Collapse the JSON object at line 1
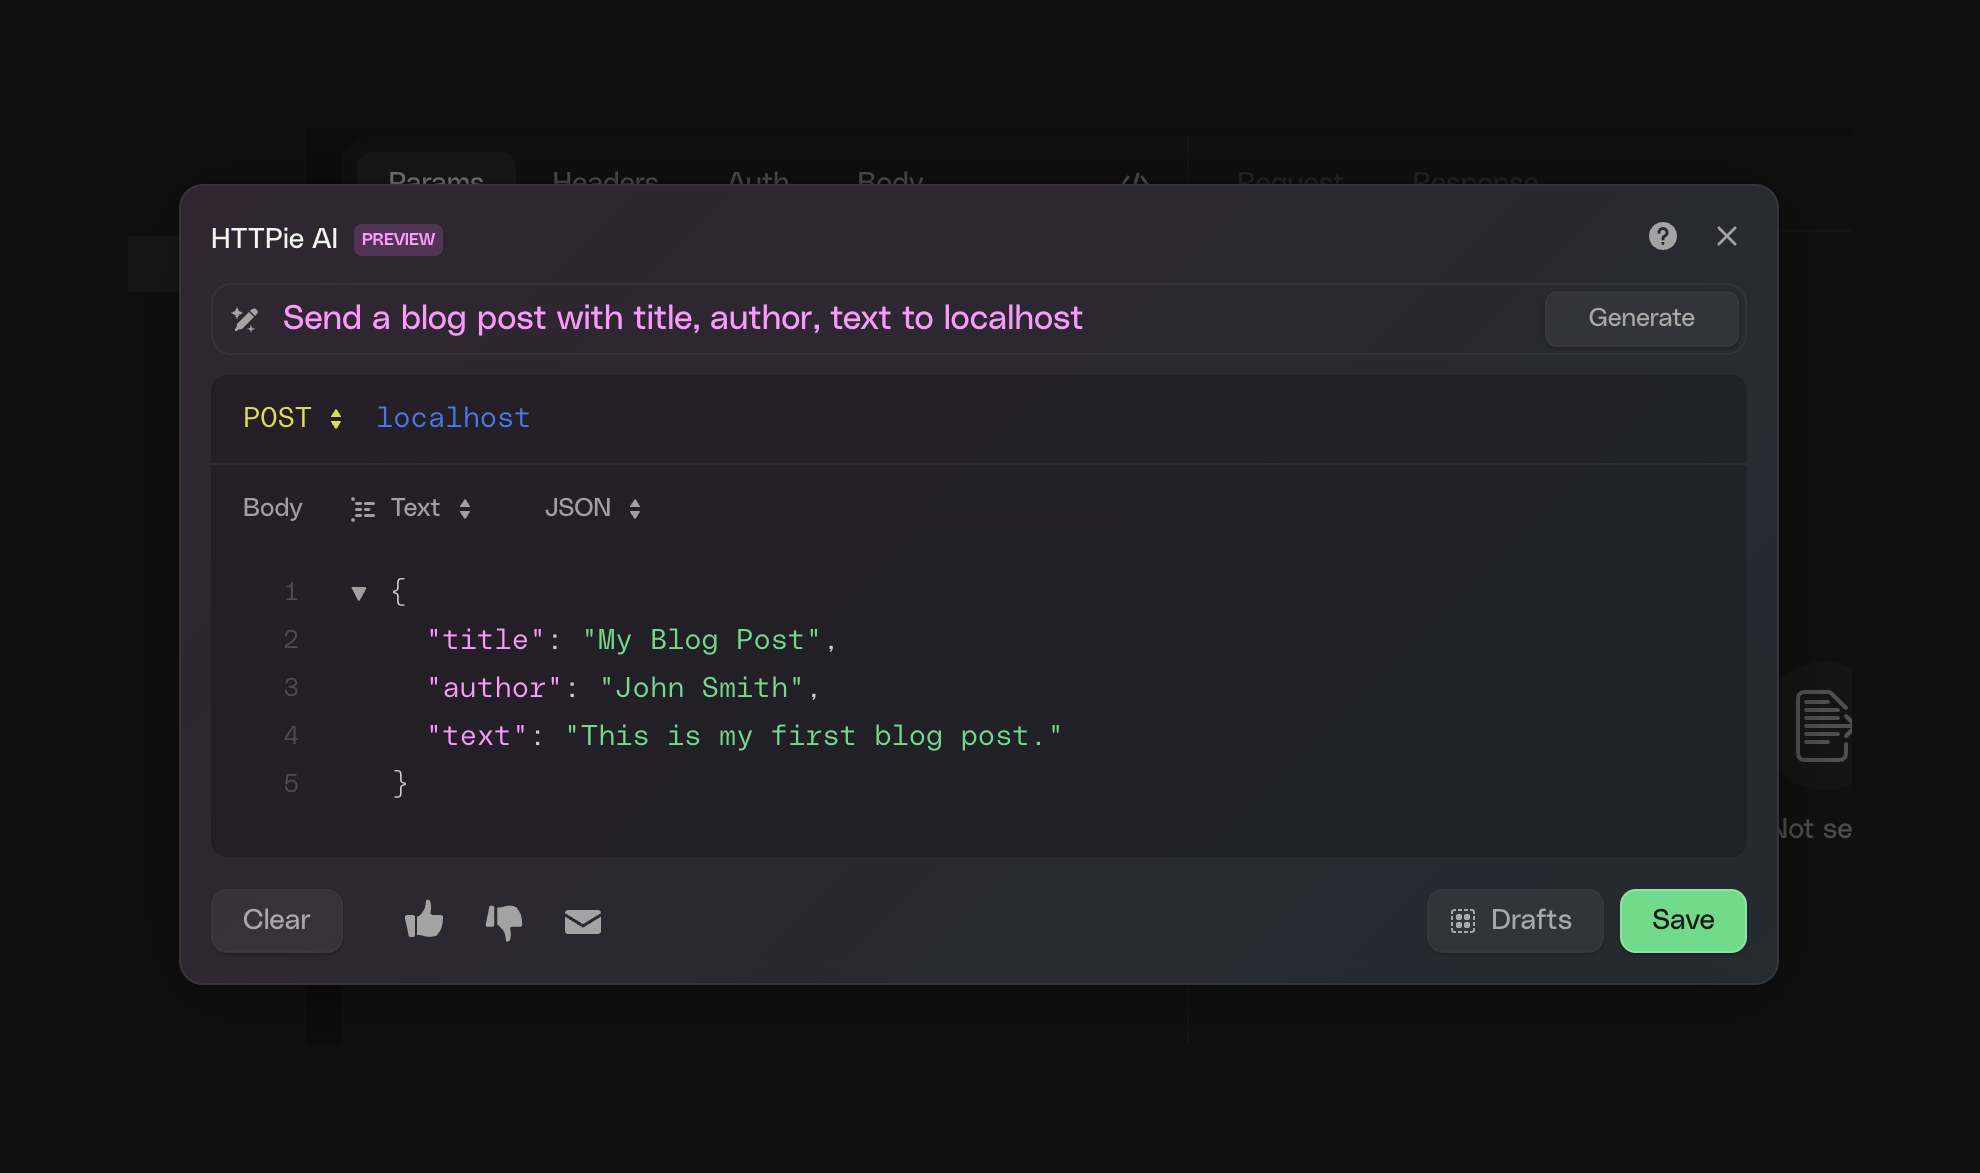This screenshot has width=1980, height=1173. pos(358,592)
